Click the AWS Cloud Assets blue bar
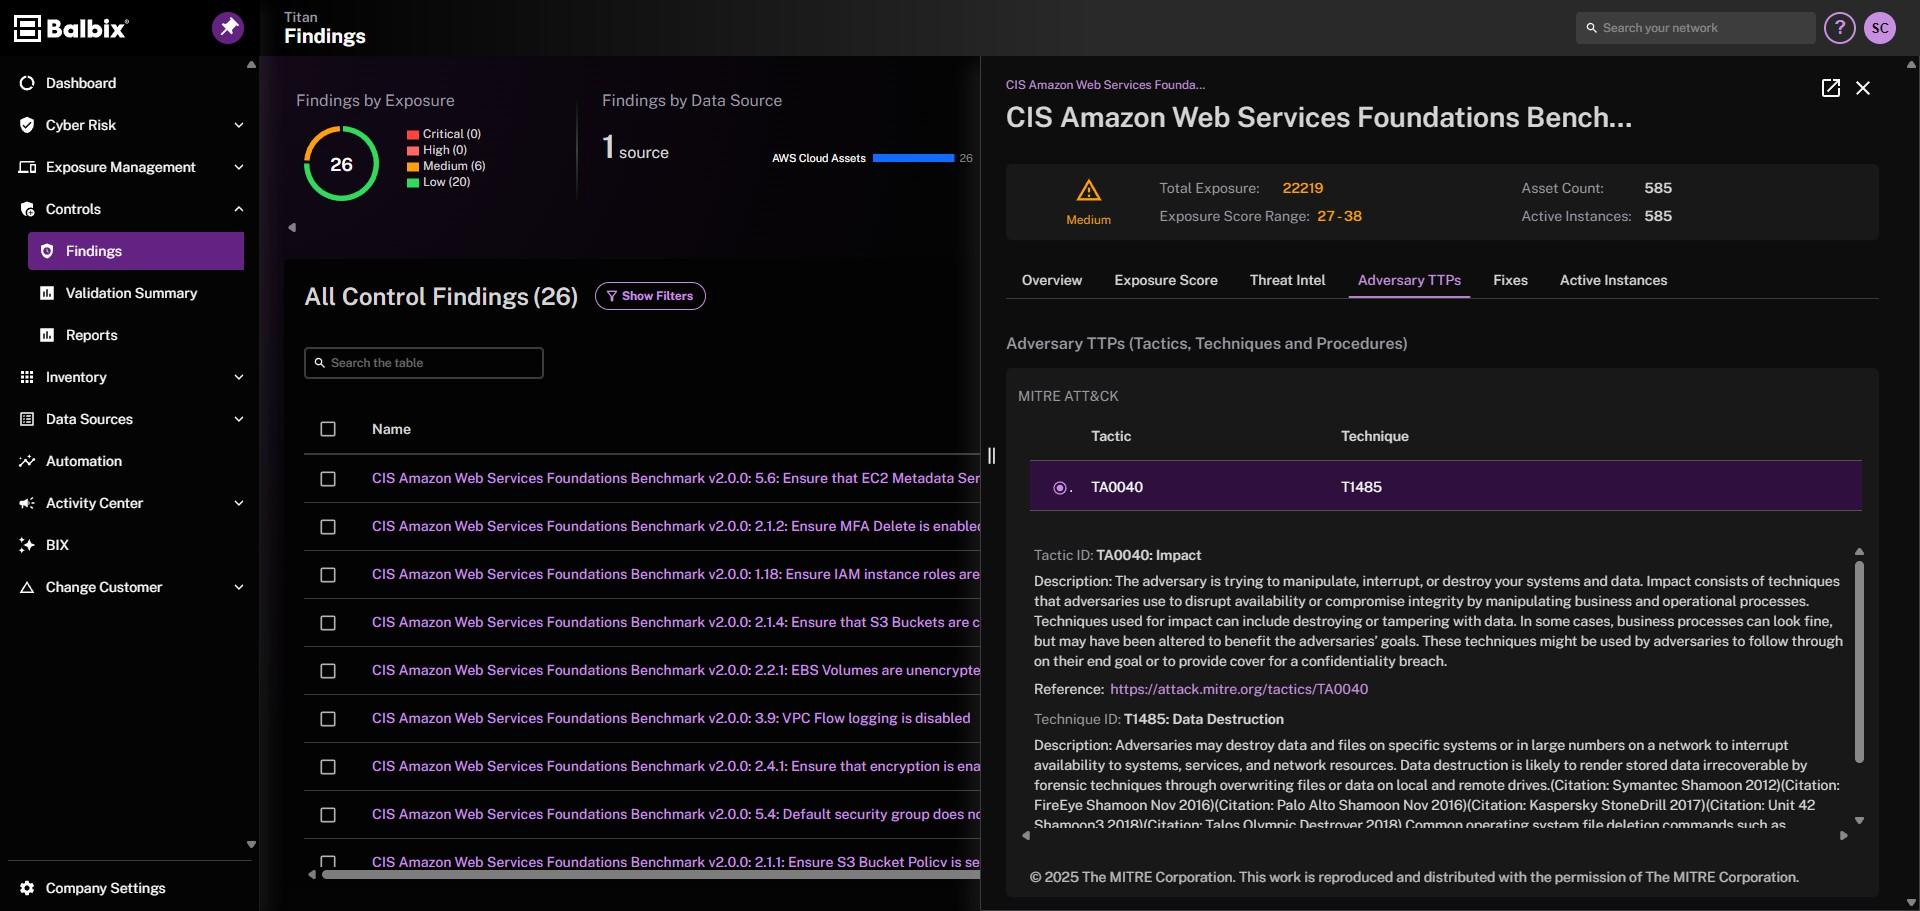This screenshot has width=1920, height=911. (x=913, y=158)
